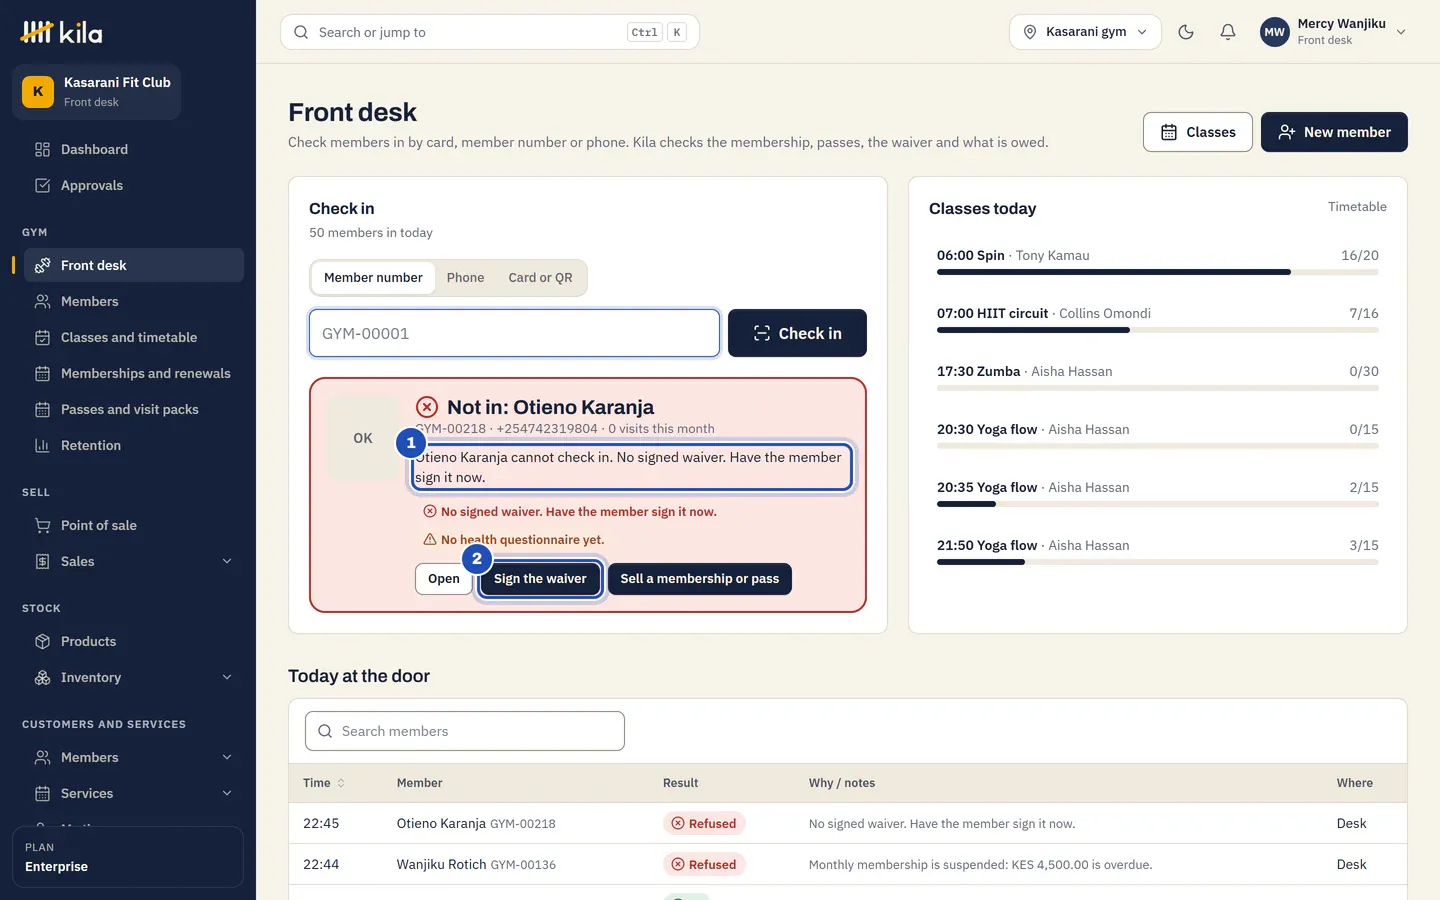Click the Check in button
The image size is (1440, 900).
(797, 333)
